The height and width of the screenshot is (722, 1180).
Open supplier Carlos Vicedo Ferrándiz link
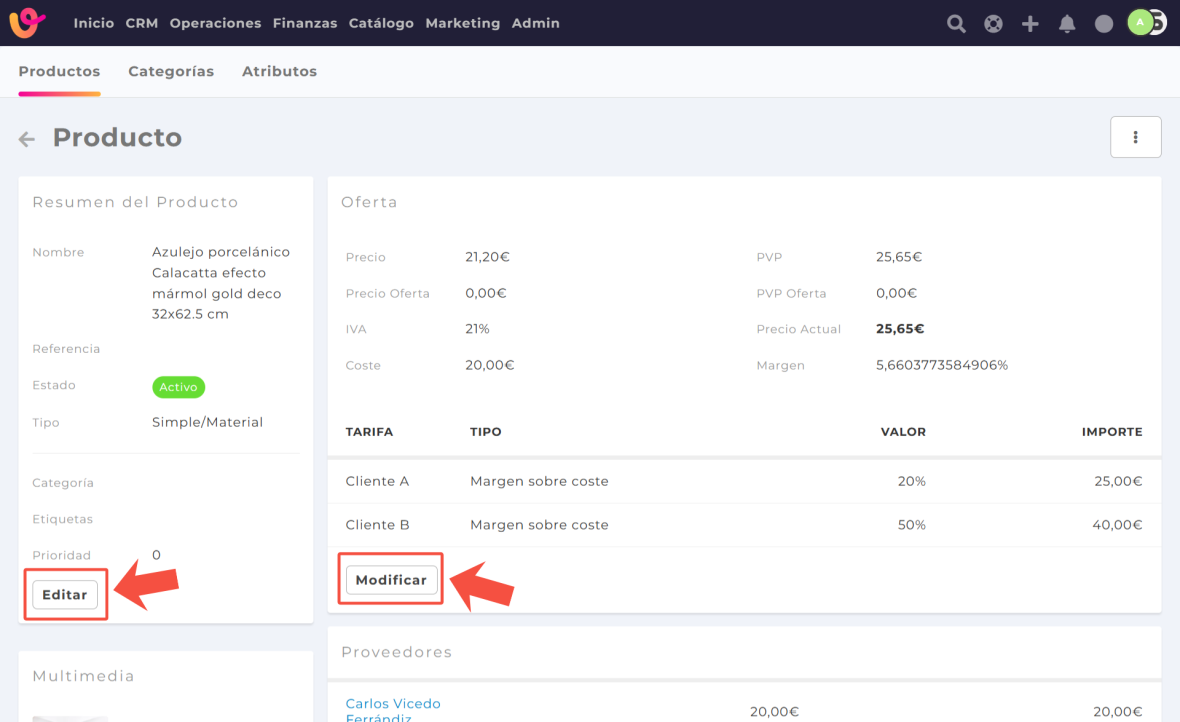pyautogui.click(x=392, y=710)
